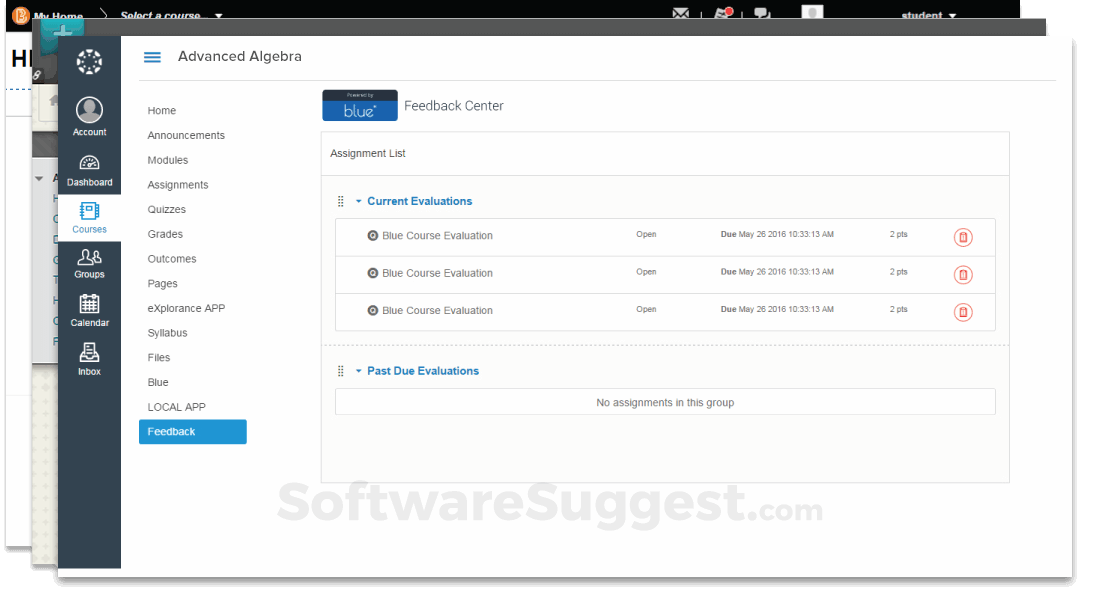Open the hamburger menu beside Advanced Algebra
Screen dimensions: 1100x600
151,57
